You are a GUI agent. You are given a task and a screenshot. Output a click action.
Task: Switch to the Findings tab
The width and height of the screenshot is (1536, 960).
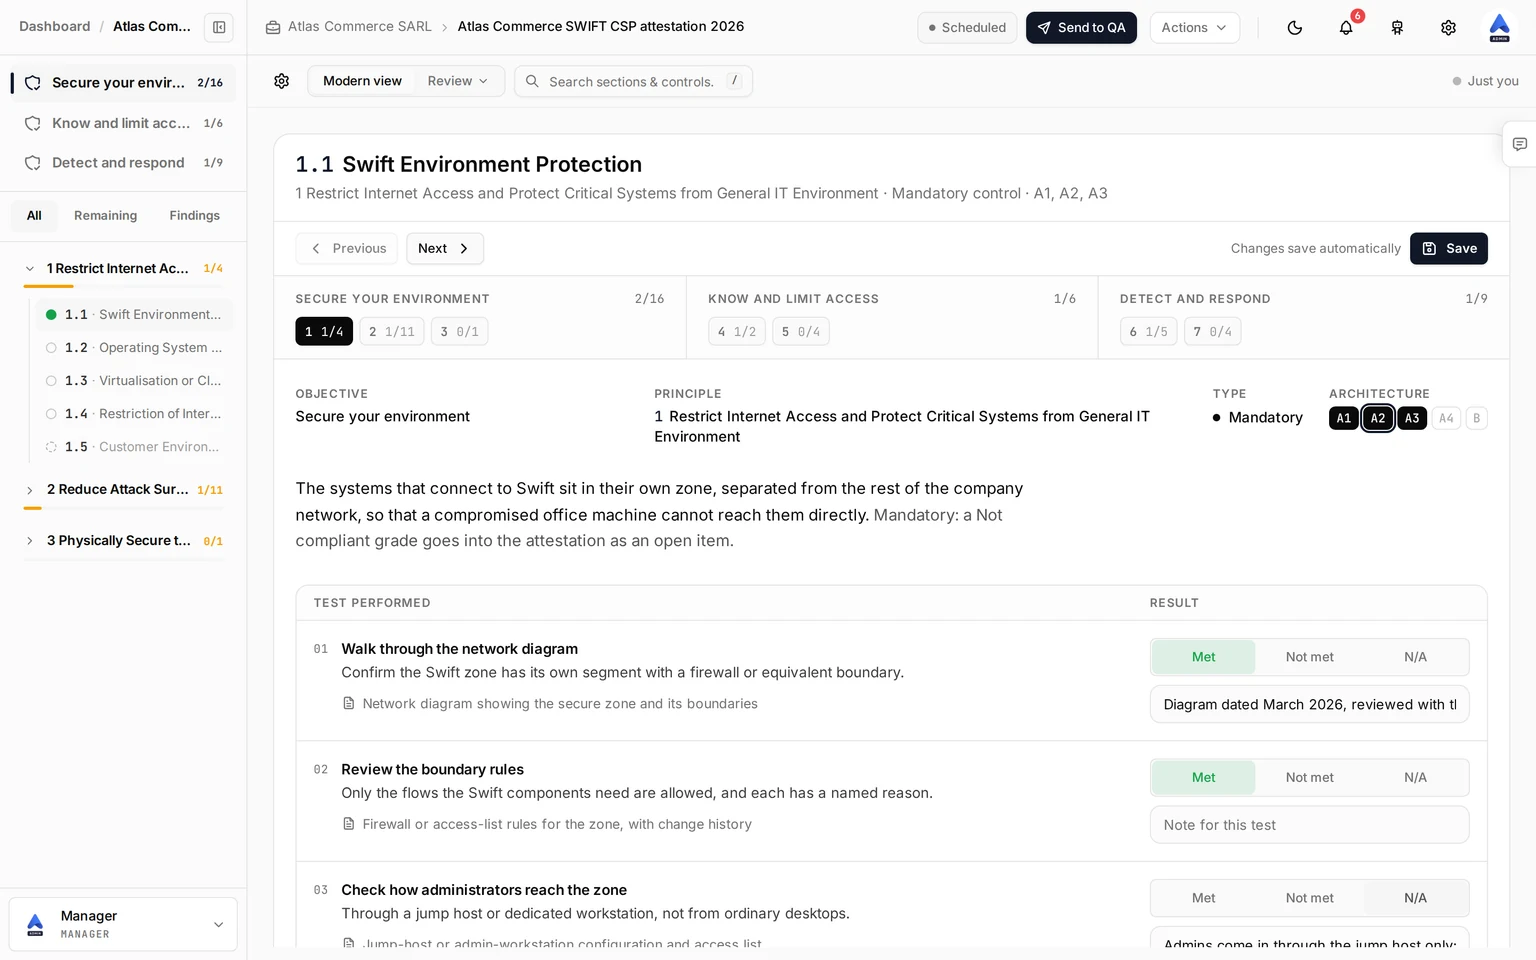[194, 215]
